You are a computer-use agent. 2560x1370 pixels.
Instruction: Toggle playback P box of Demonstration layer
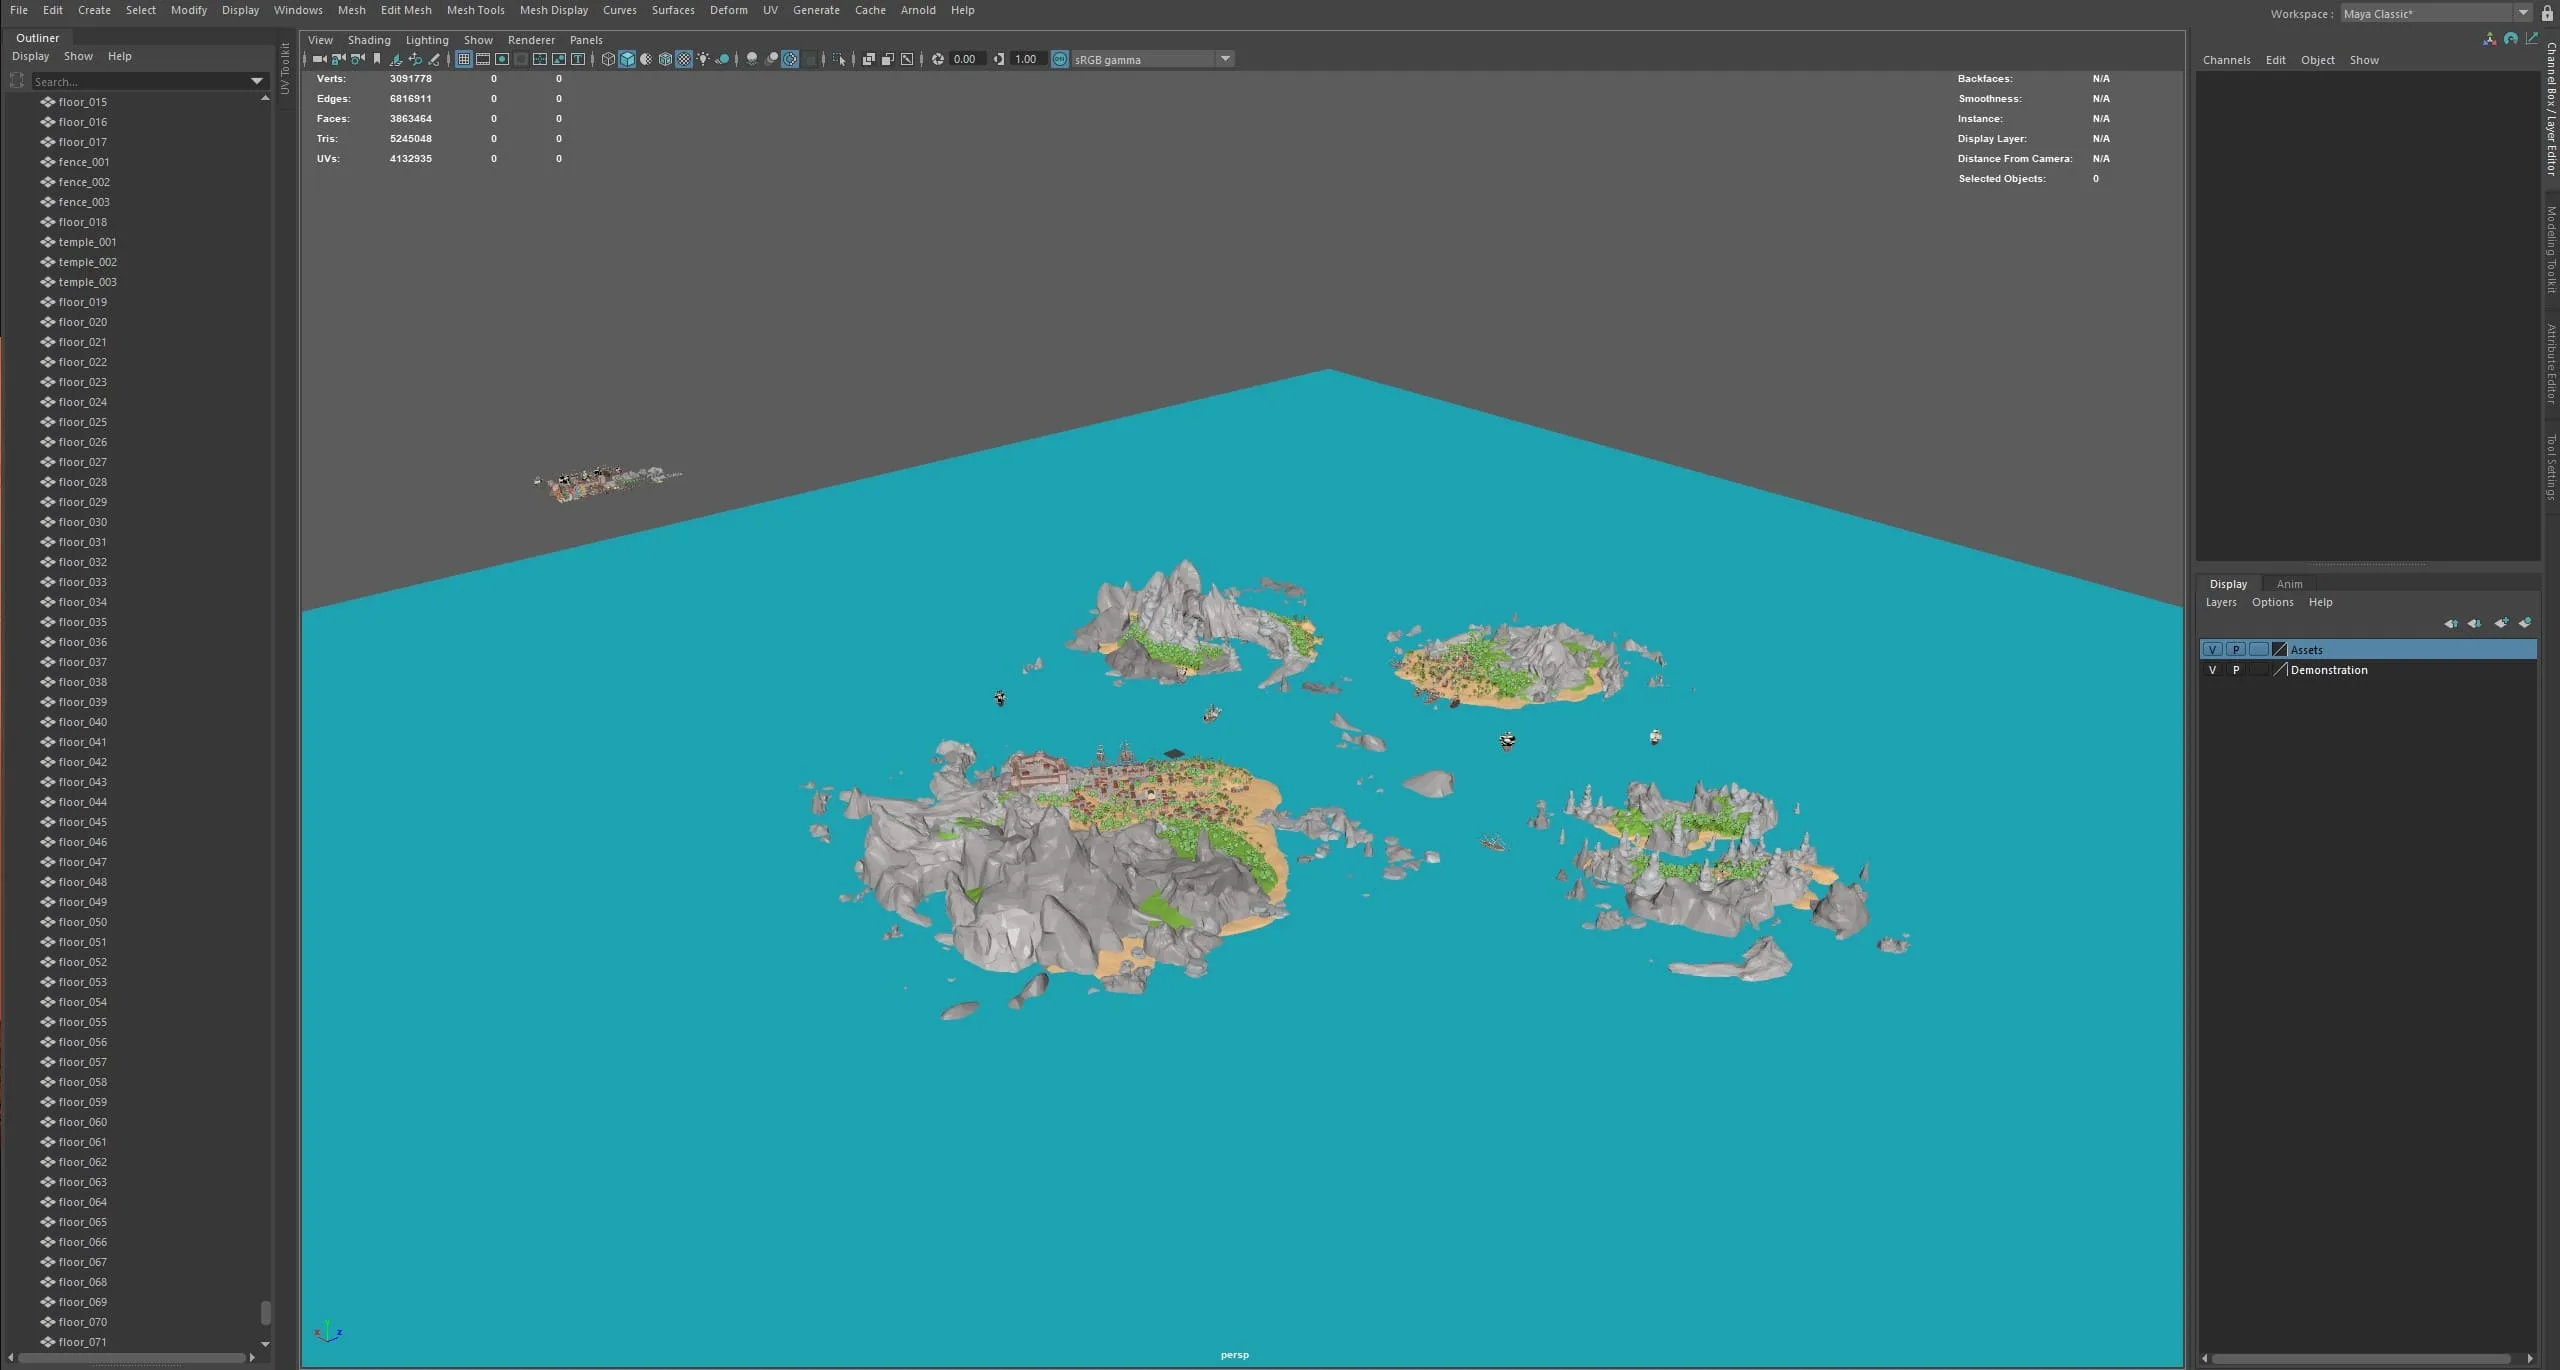(2236, 670)
